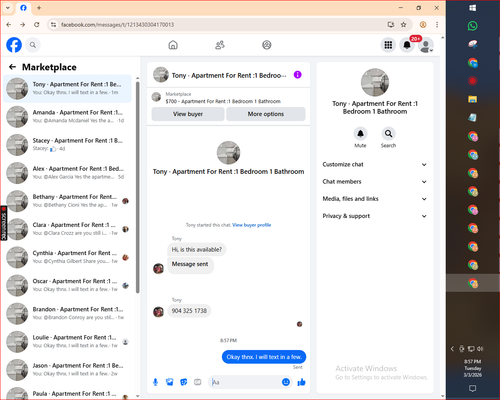Pick a GIF with the GIF icon

[x=198, y=382]
